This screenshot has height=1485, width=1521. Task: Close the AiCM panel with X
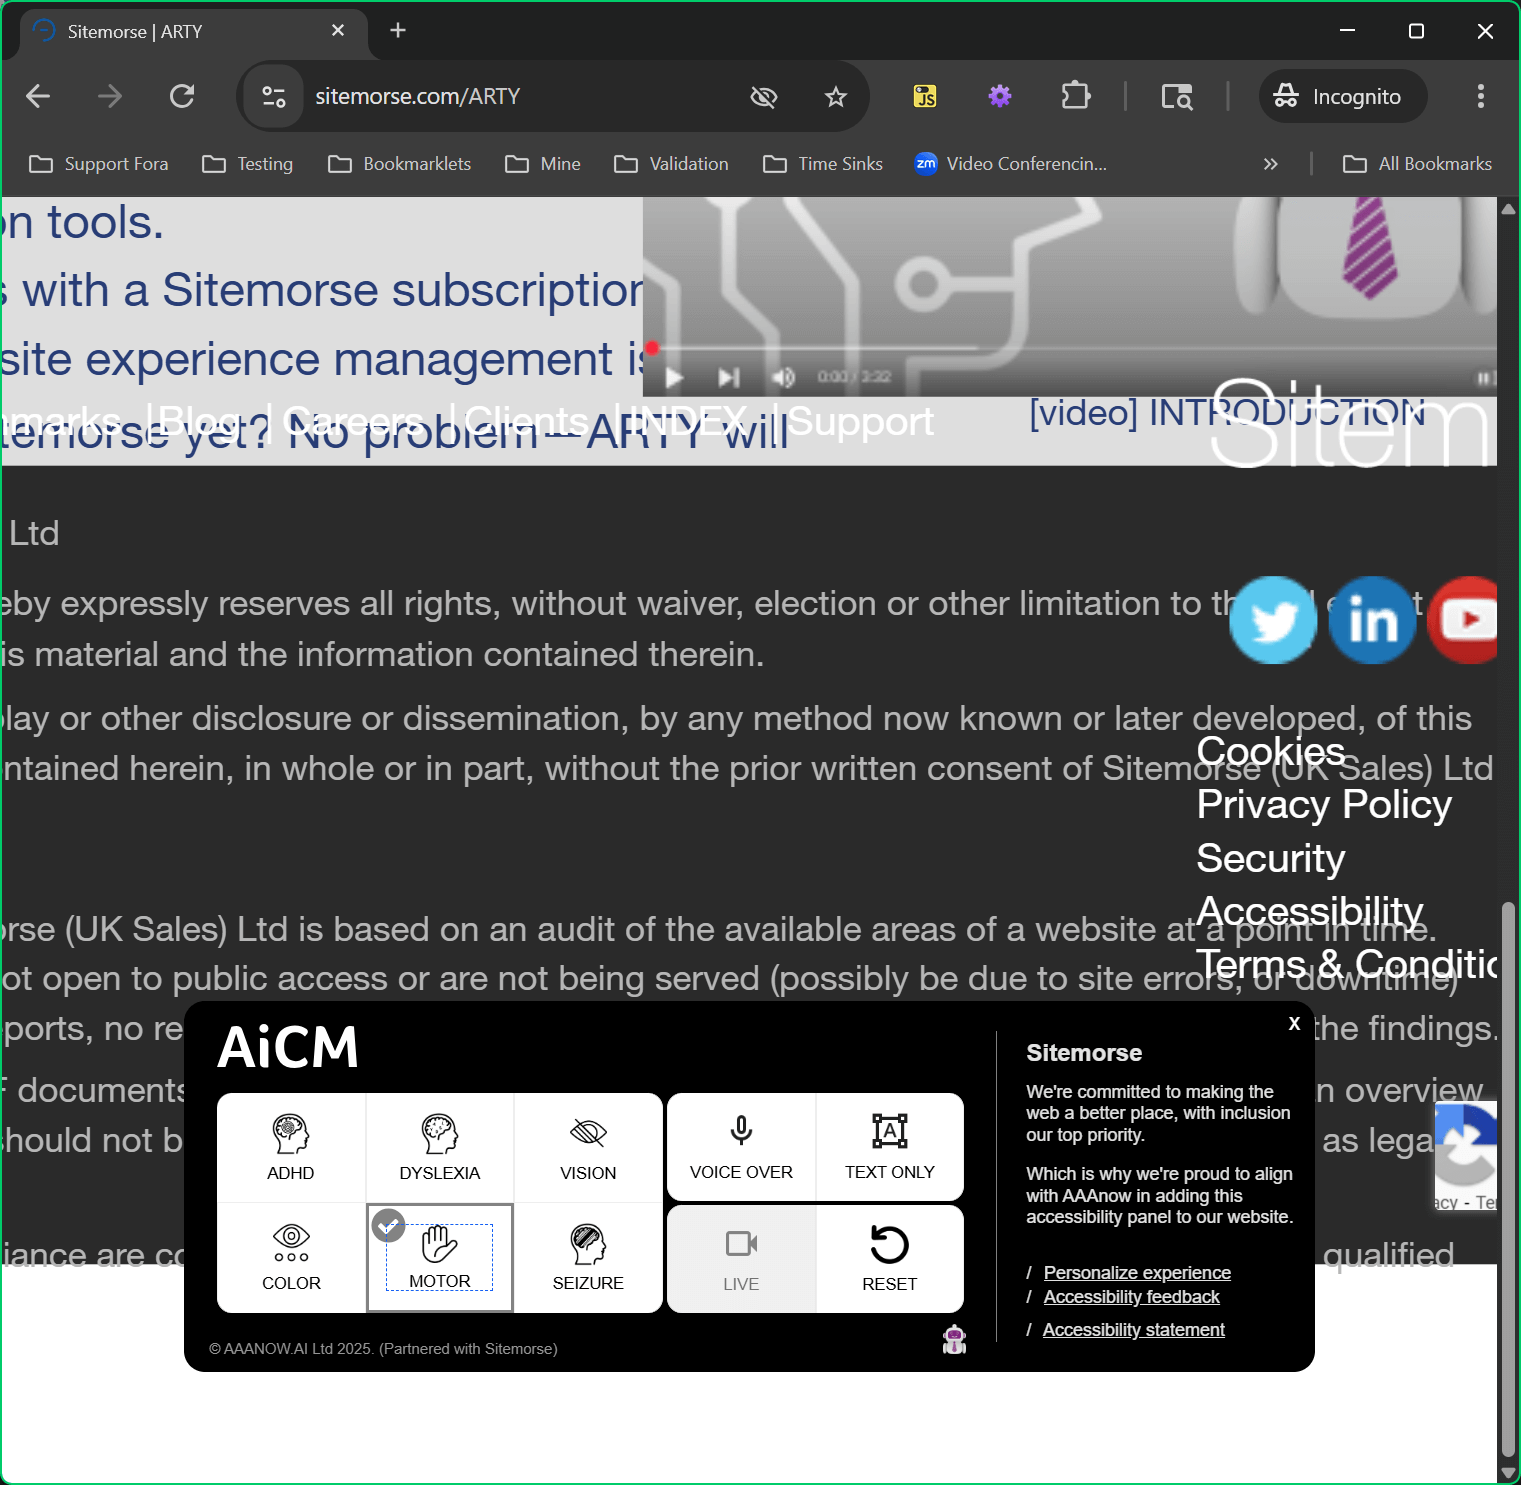coord(1294,1024)
